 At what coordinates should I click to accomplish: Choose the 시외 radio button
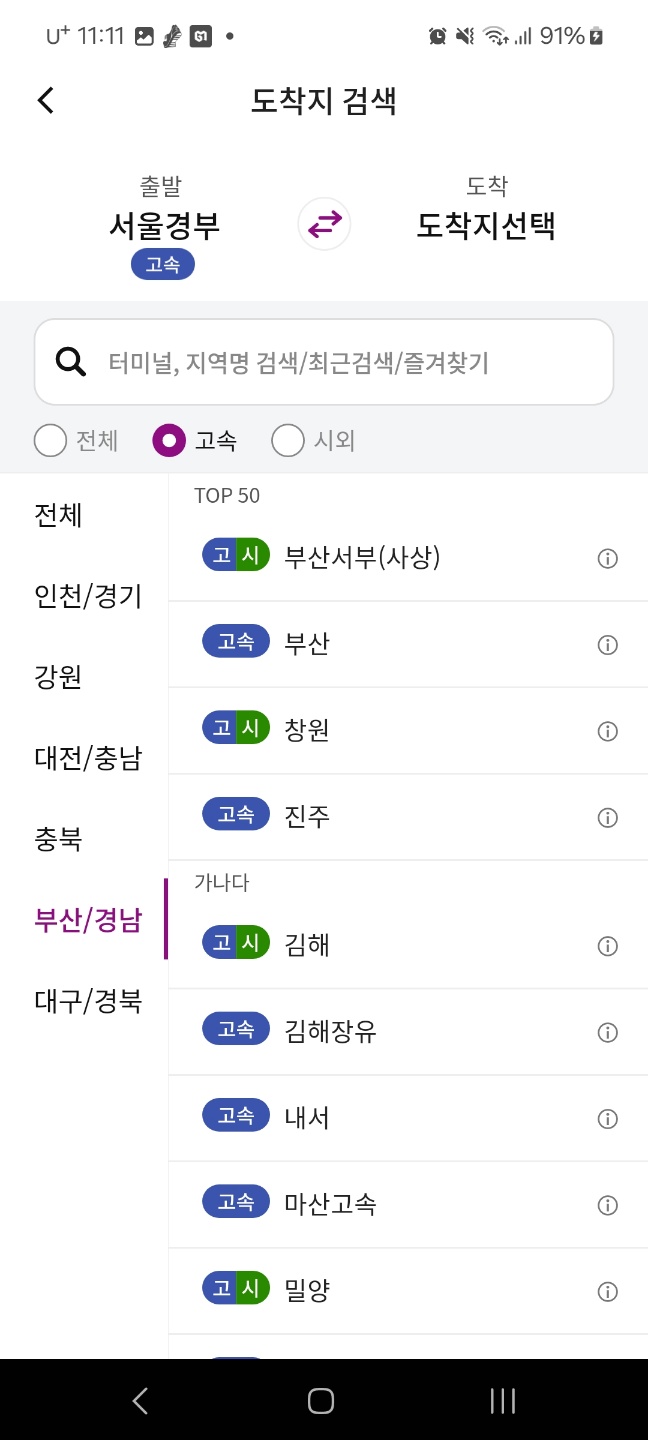tap(288, 440)
